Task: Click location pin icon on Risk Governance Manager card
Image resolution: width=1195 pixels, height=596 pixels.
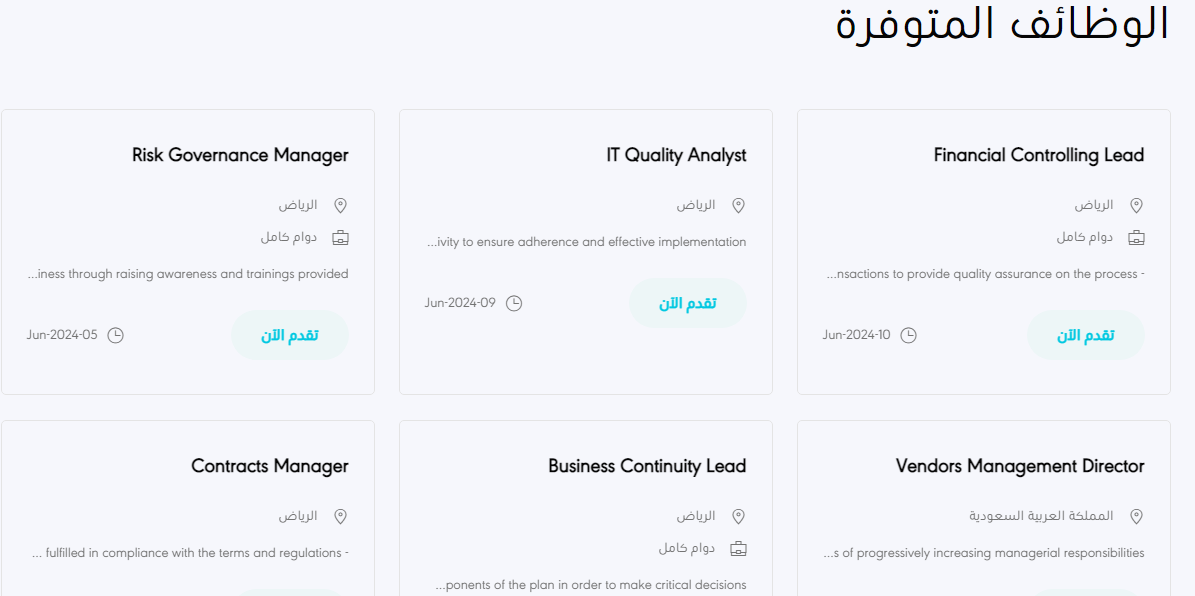Action: click(341, 206)
